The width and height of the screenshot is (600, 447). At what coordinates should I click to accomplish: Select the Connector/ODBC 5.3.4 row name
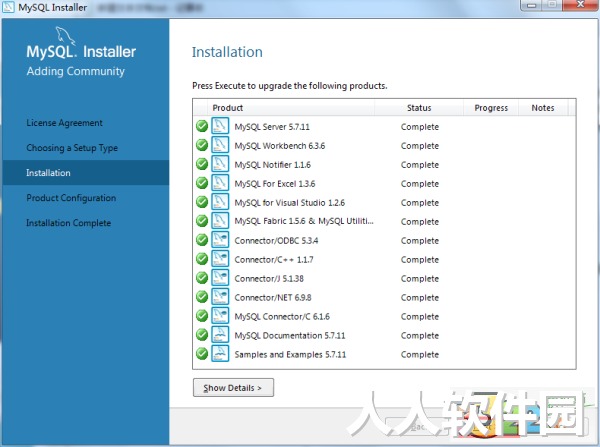point(276,241)
